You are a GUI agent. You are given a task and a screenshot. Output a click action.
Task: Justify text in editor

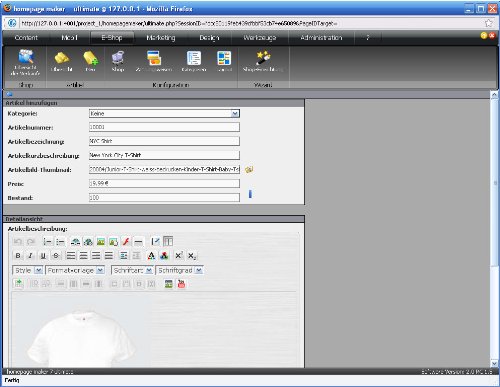pos(109,256)
